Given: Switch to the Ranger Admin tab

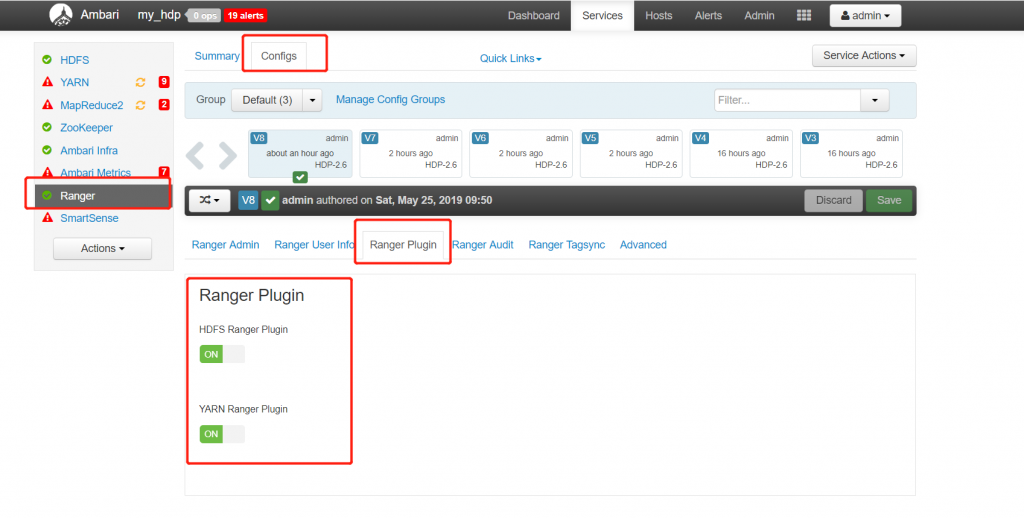Looking at the screenshot, I should (225, 245).
